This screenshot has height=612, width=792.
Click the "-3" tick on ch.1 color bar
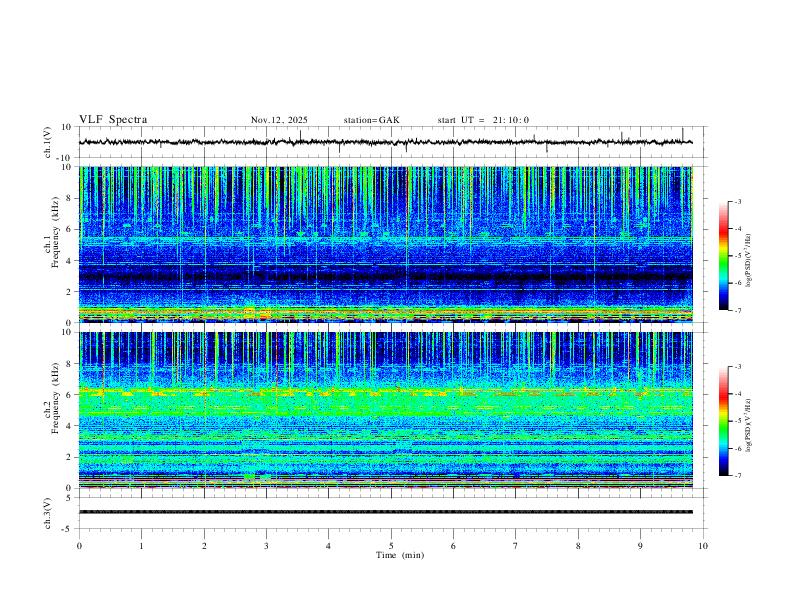coord(737,201)
